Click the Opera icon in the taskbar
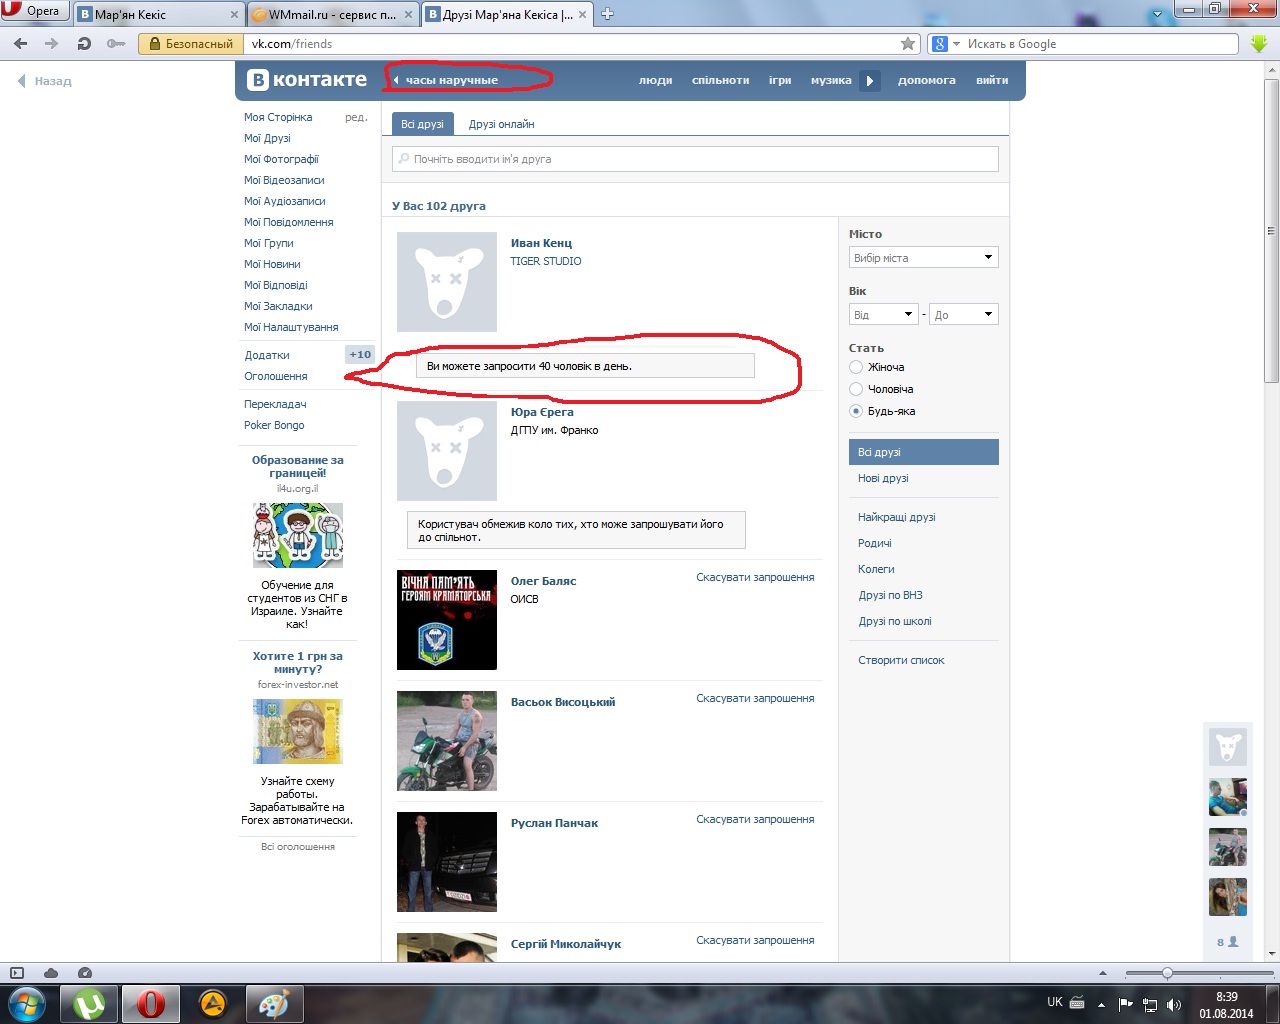The image size is (1280, 1024). pos(151,1004)
